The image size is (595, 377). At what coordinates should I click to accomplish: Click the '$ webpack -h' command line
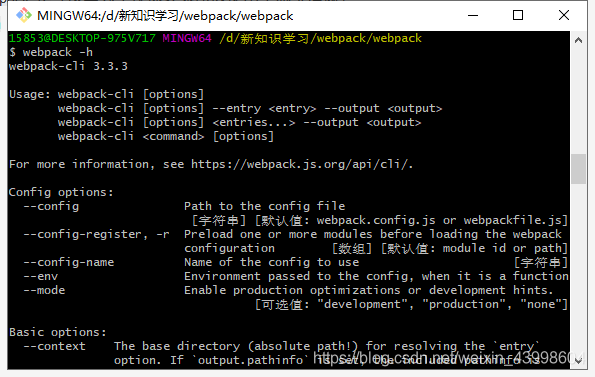tap(51, 52)
